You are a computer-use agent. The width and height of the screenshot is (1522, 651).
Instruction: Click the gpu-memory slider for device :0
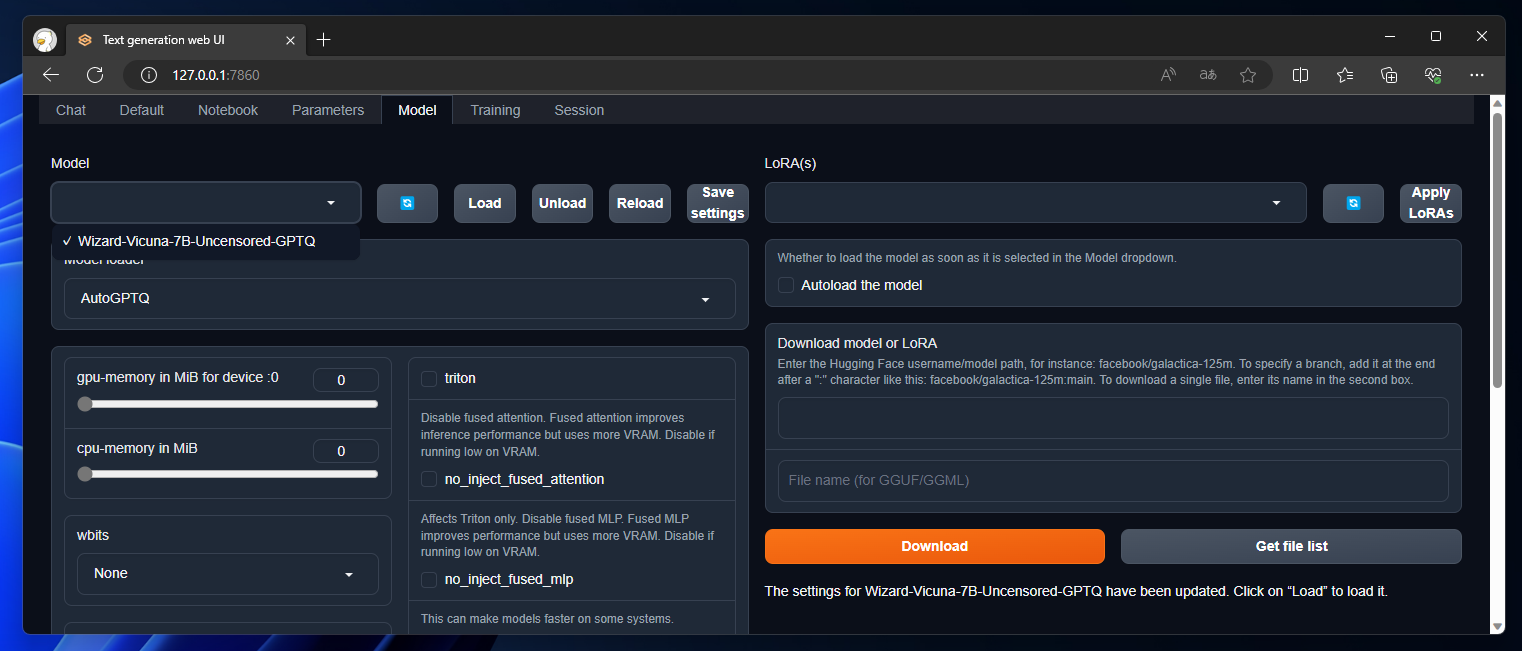228,404
